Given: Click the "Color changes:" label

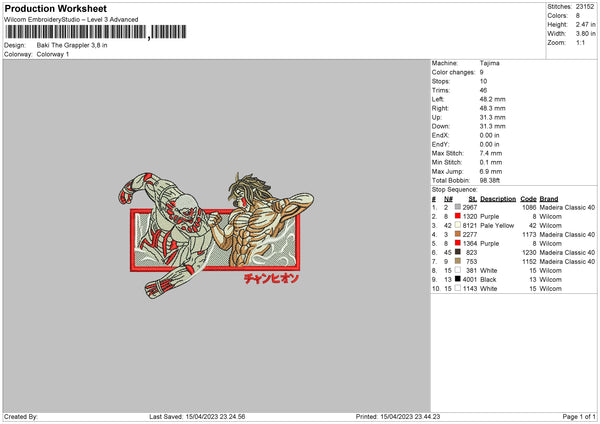Looking at the screenshot, I should [x=453, y=72].
